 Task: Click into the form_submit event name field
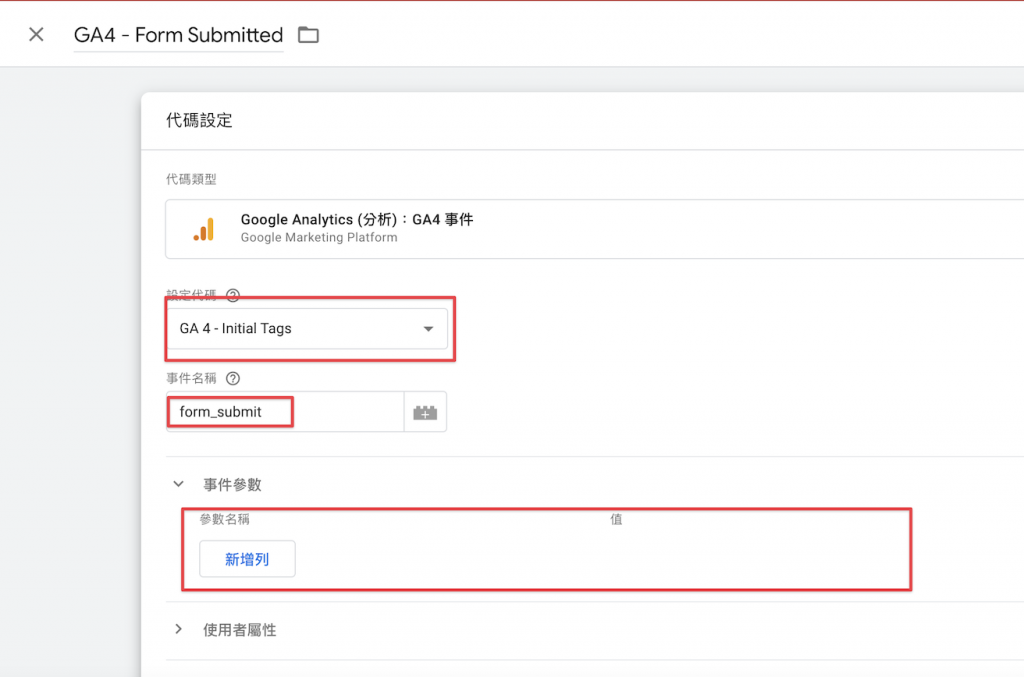pyautogui.click(x=285, y=412)
